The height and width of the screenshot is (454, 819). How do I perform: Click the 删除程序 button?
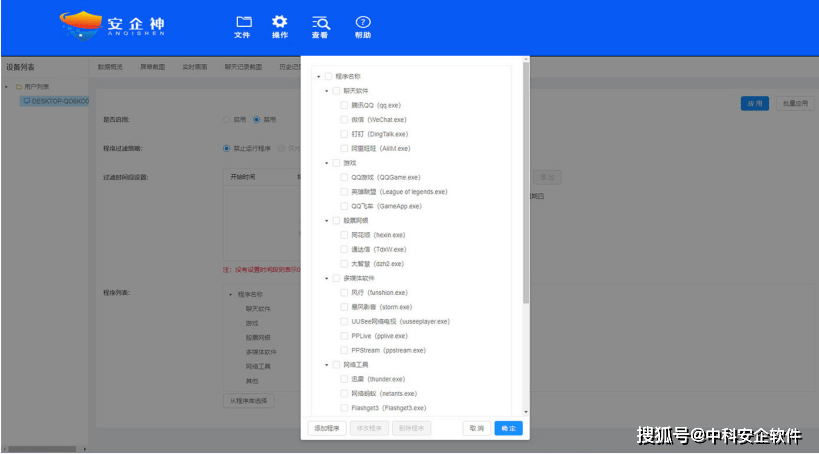(x=412, y=428)
